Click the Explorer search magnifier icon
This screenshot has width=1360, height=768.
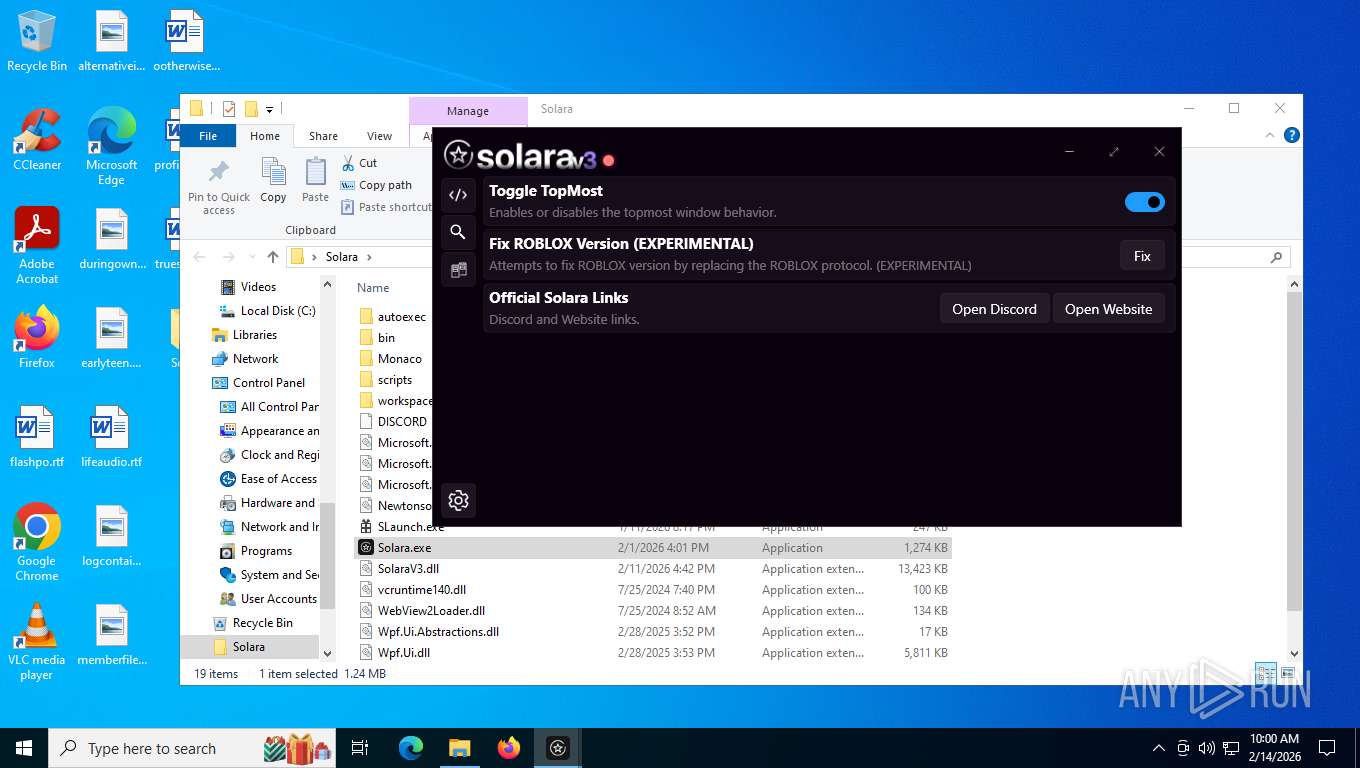click(x=1276, y=257)
